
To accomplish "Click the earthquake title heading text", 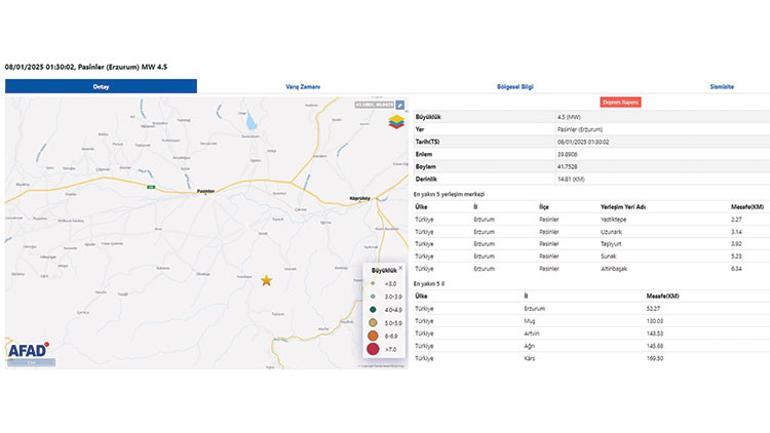I will pos(86,67).
